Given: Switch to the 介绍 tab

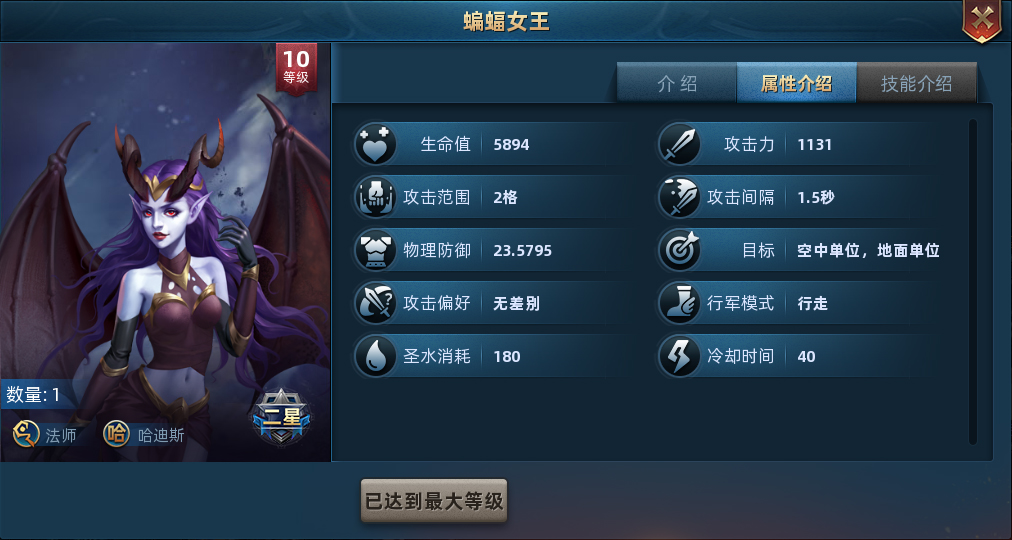Looking at the screenshot, I should tap(677, 83).
